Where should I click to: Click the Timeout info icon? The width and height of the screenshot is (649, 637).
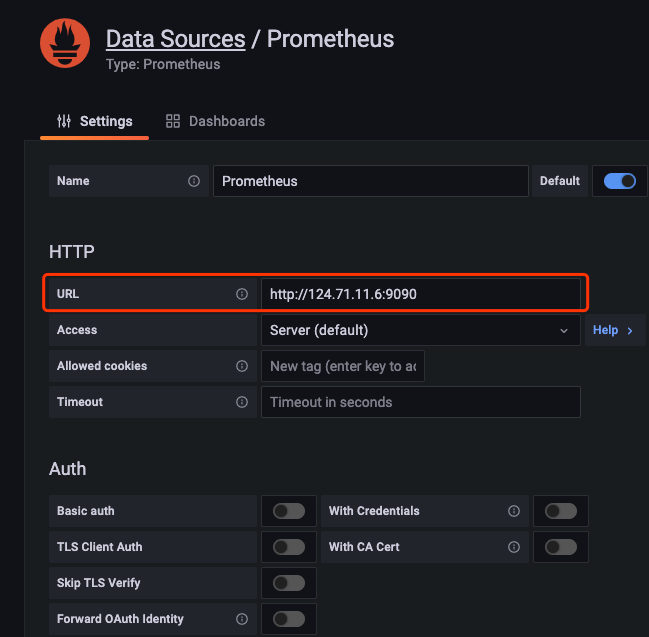[241, 402]
